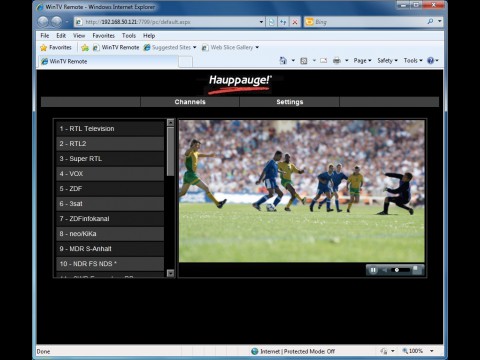Select channel 1 - RTL Television
This screenshot has height=360, width=480.
pyautogui.click(x=110, y=129)
